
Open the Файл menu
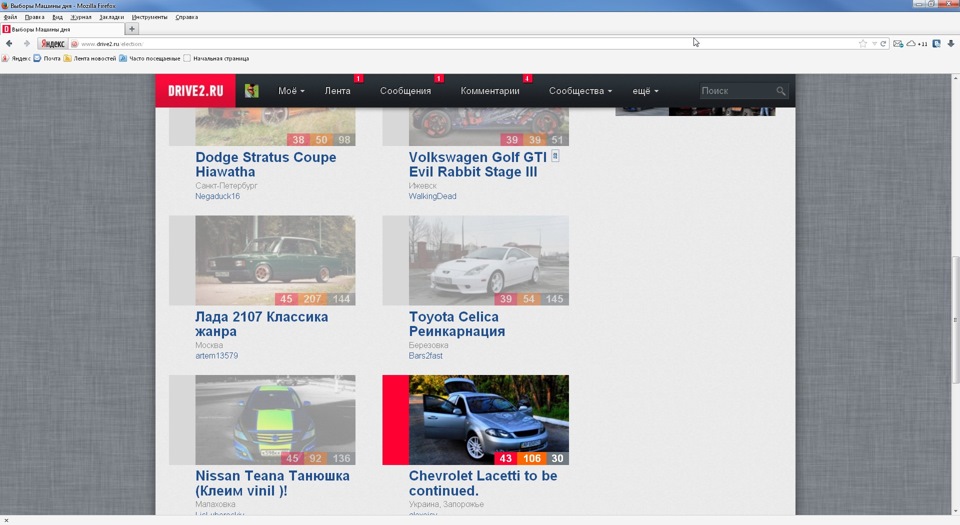point(10,17)
